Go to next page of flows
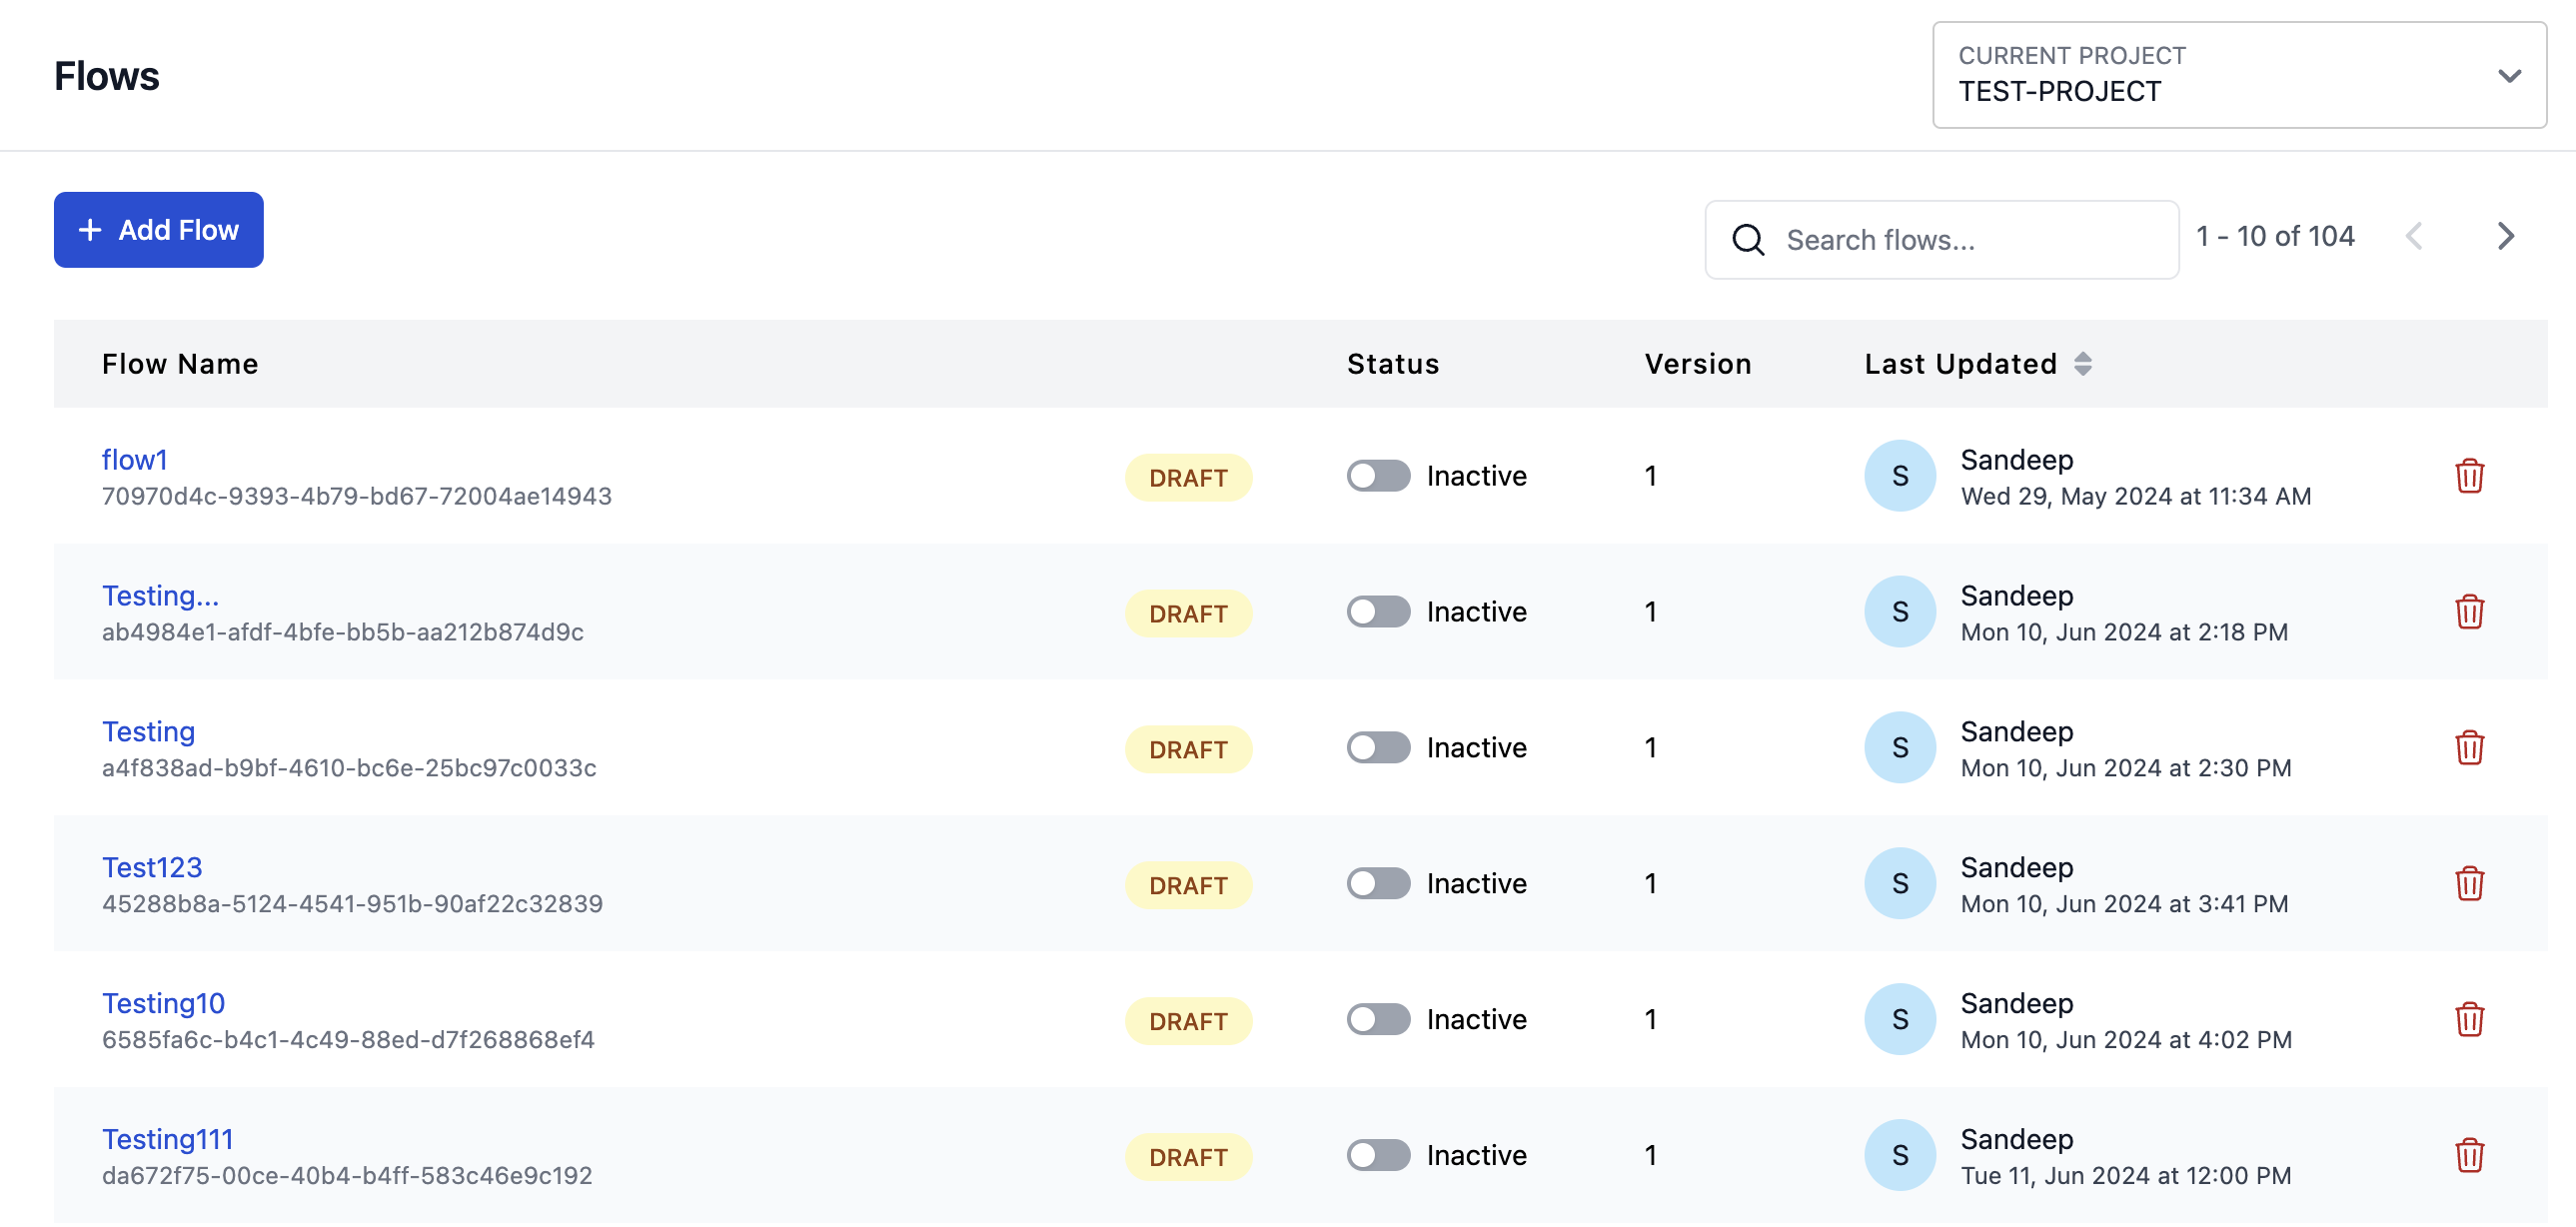 point(2506,237)
